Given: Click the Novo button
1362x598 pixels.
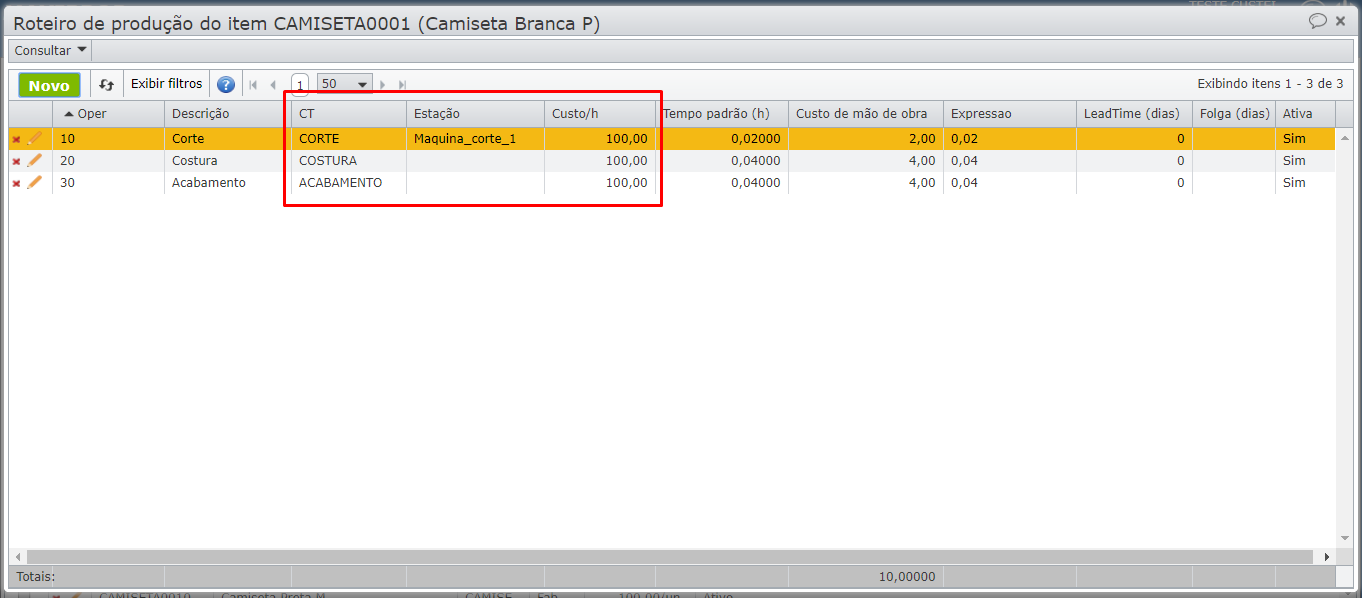Looking at the screenshot, I should pyautogui.click(x=49, y=85).
